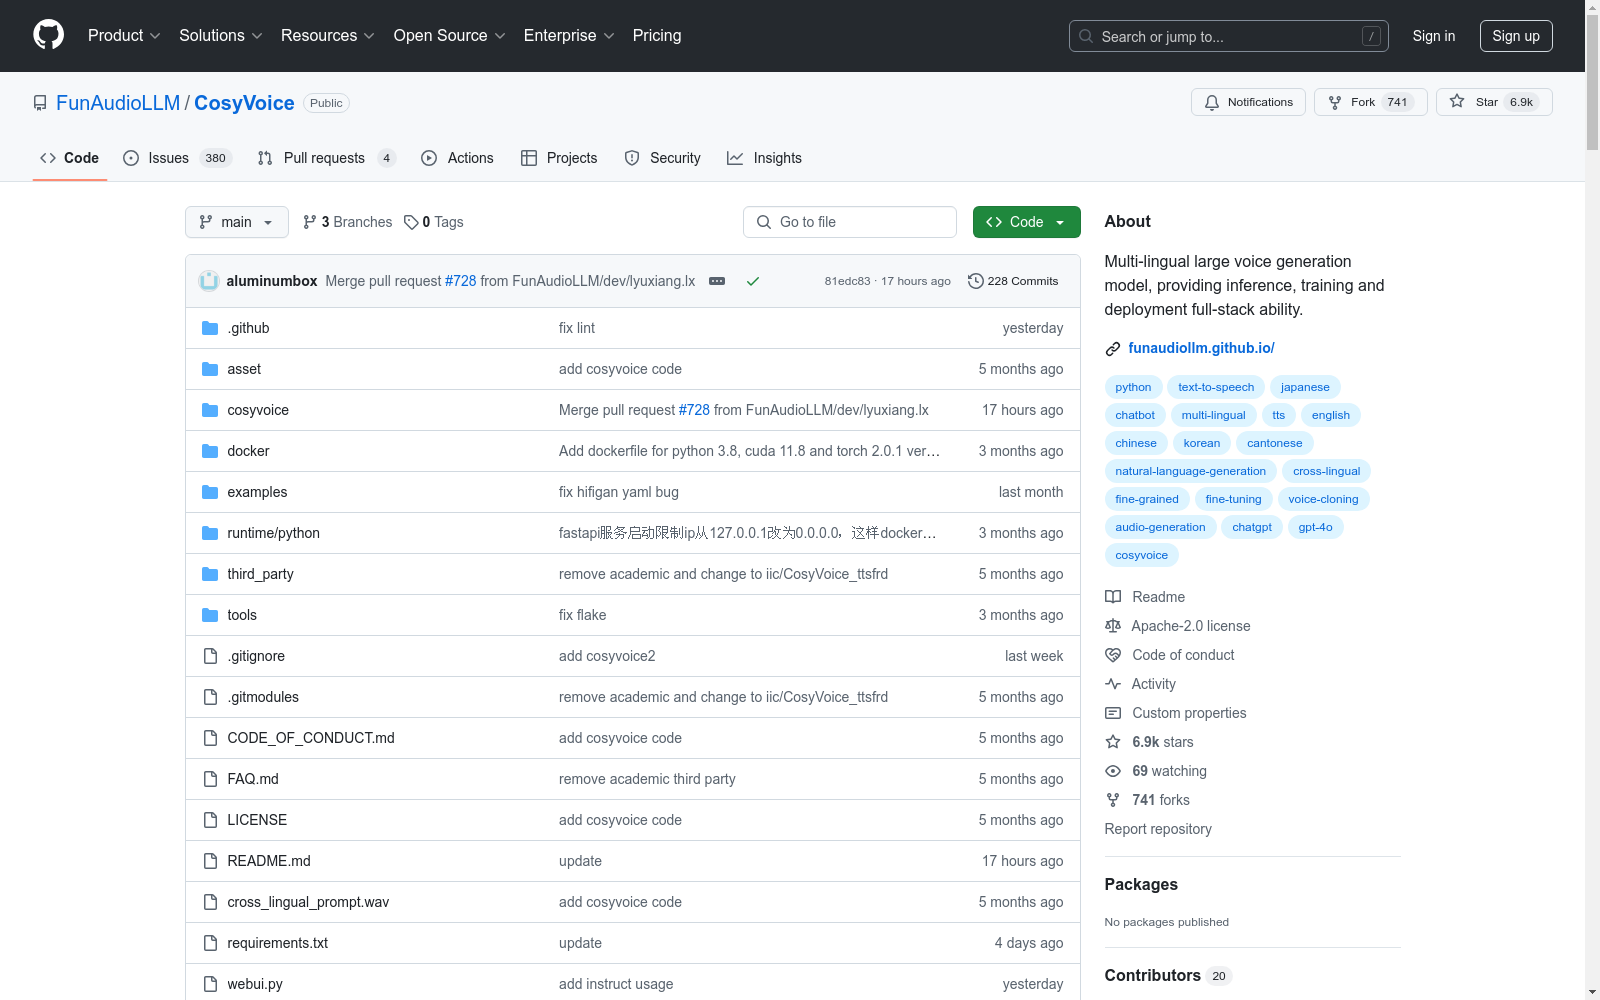This screenshot has width=1600, height=1000.
Task: Click the 81edc83 commit hash
Action: coord(847,281)
